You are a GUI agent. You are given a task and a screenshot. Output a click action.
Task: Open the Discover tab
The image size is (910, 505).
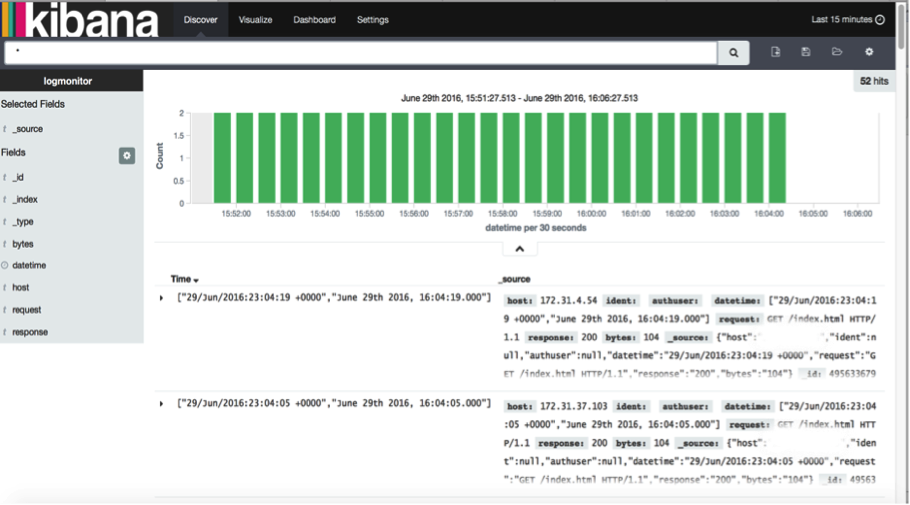pos(200,20)
